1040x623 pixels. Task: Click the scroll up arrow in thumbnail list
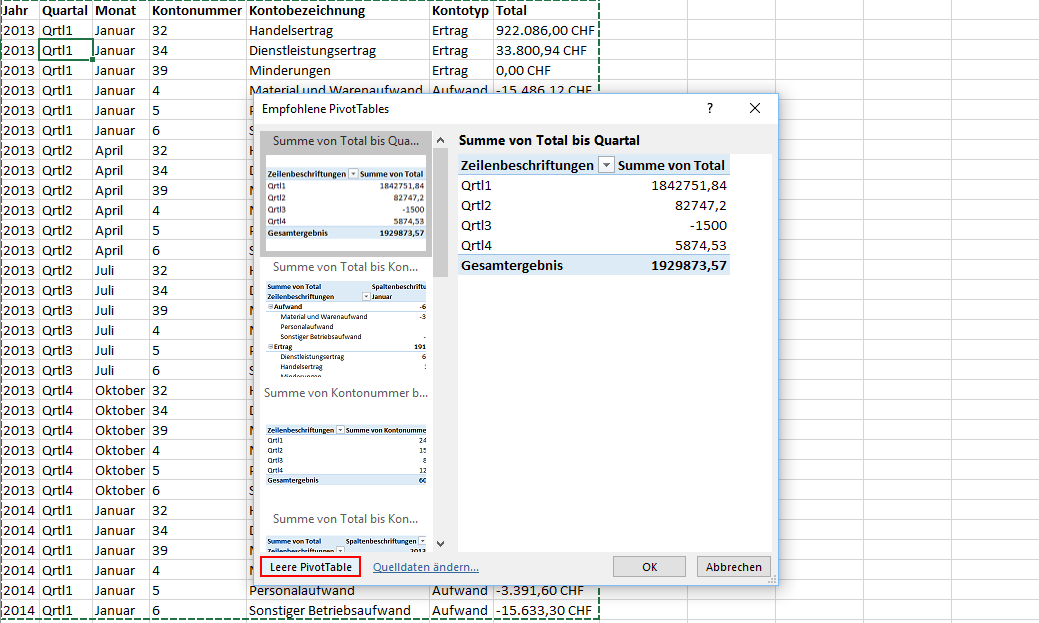point(441,141)
